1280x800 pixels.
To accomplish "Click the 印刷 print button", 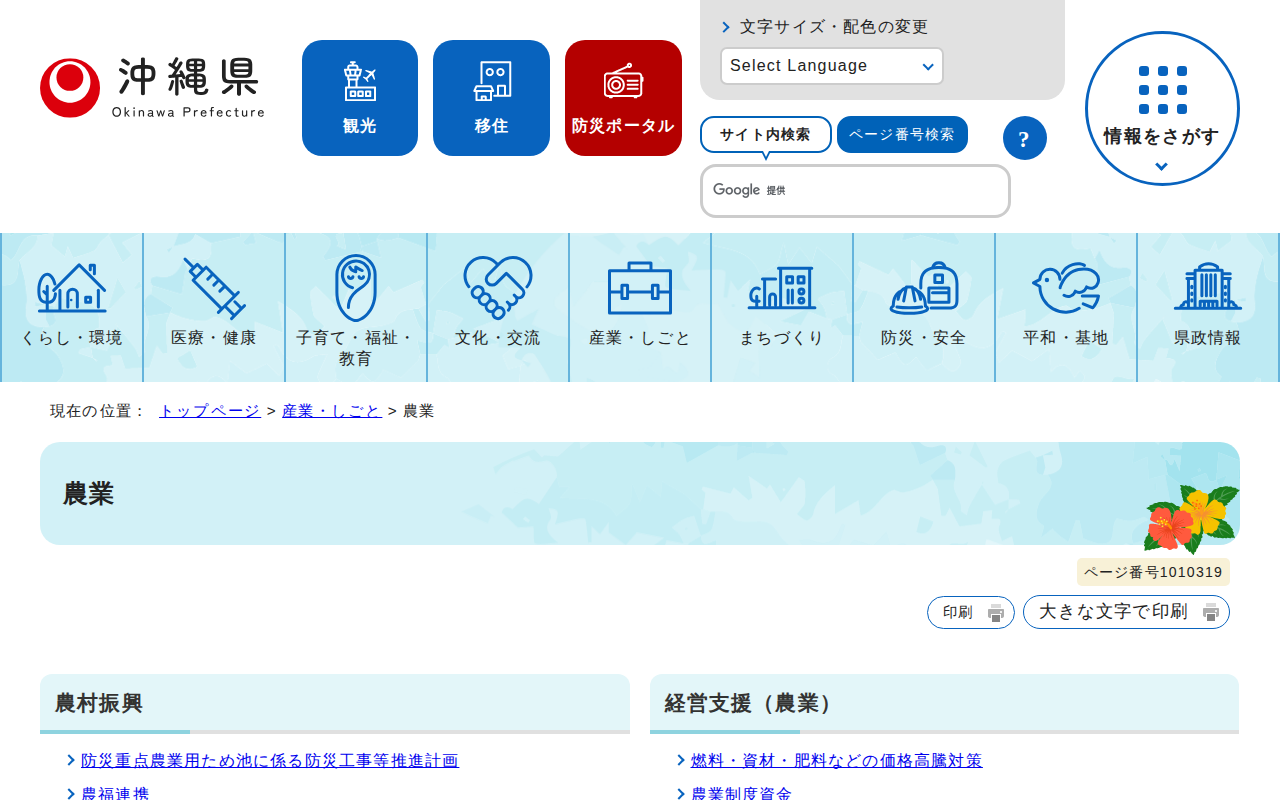I will tap(970, 612).
